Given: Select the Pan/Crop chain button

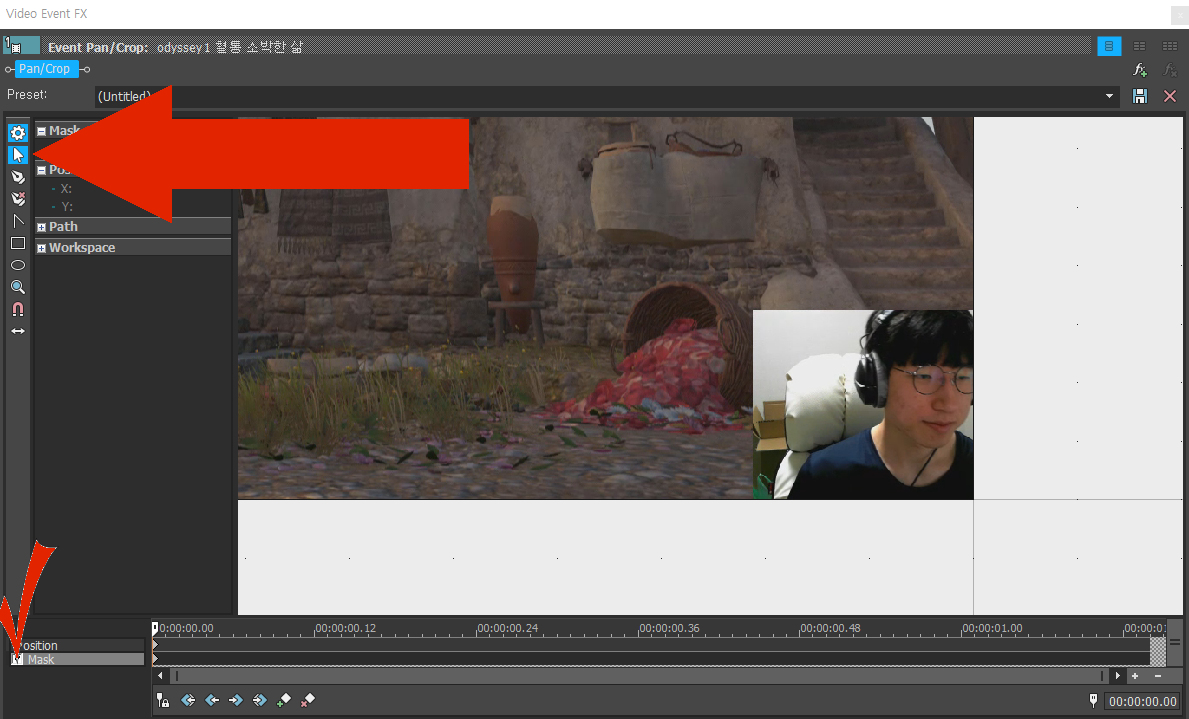Looking at the screenshot, I should [x=45, y=69].
